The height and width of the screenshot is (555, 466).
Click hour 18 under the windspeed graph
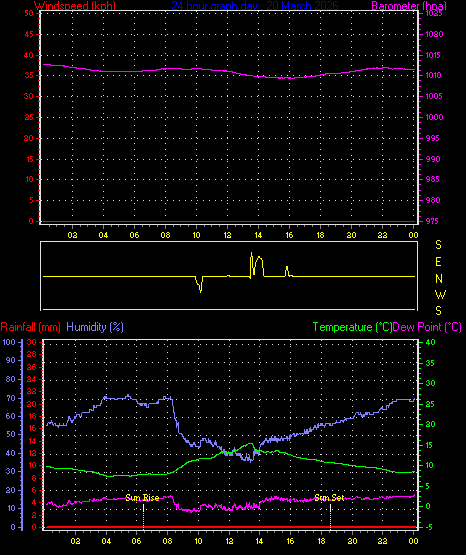coord(320,235)
